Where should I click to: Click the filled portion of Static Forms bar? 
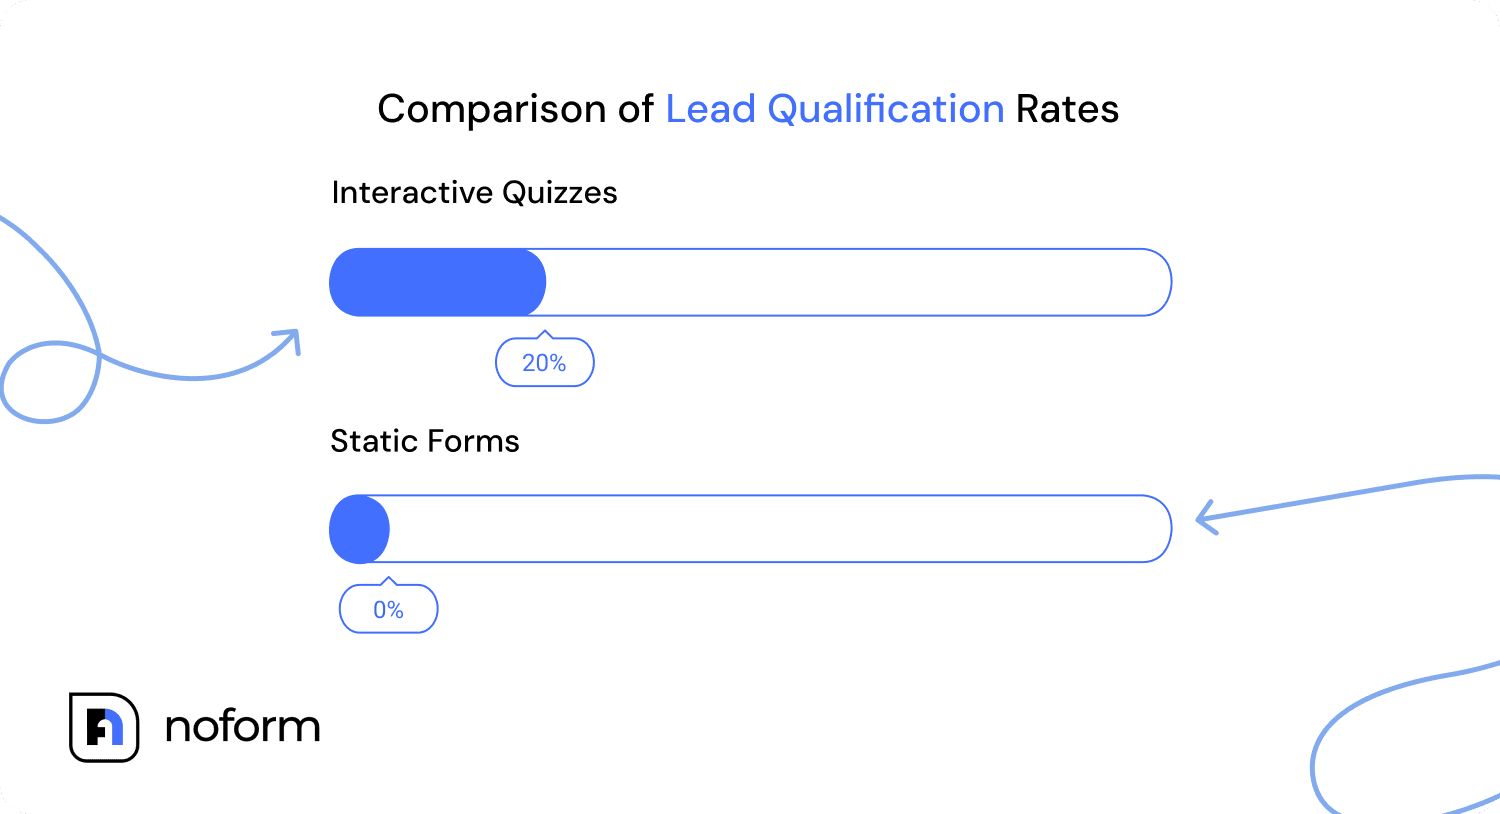pos(359,529)
